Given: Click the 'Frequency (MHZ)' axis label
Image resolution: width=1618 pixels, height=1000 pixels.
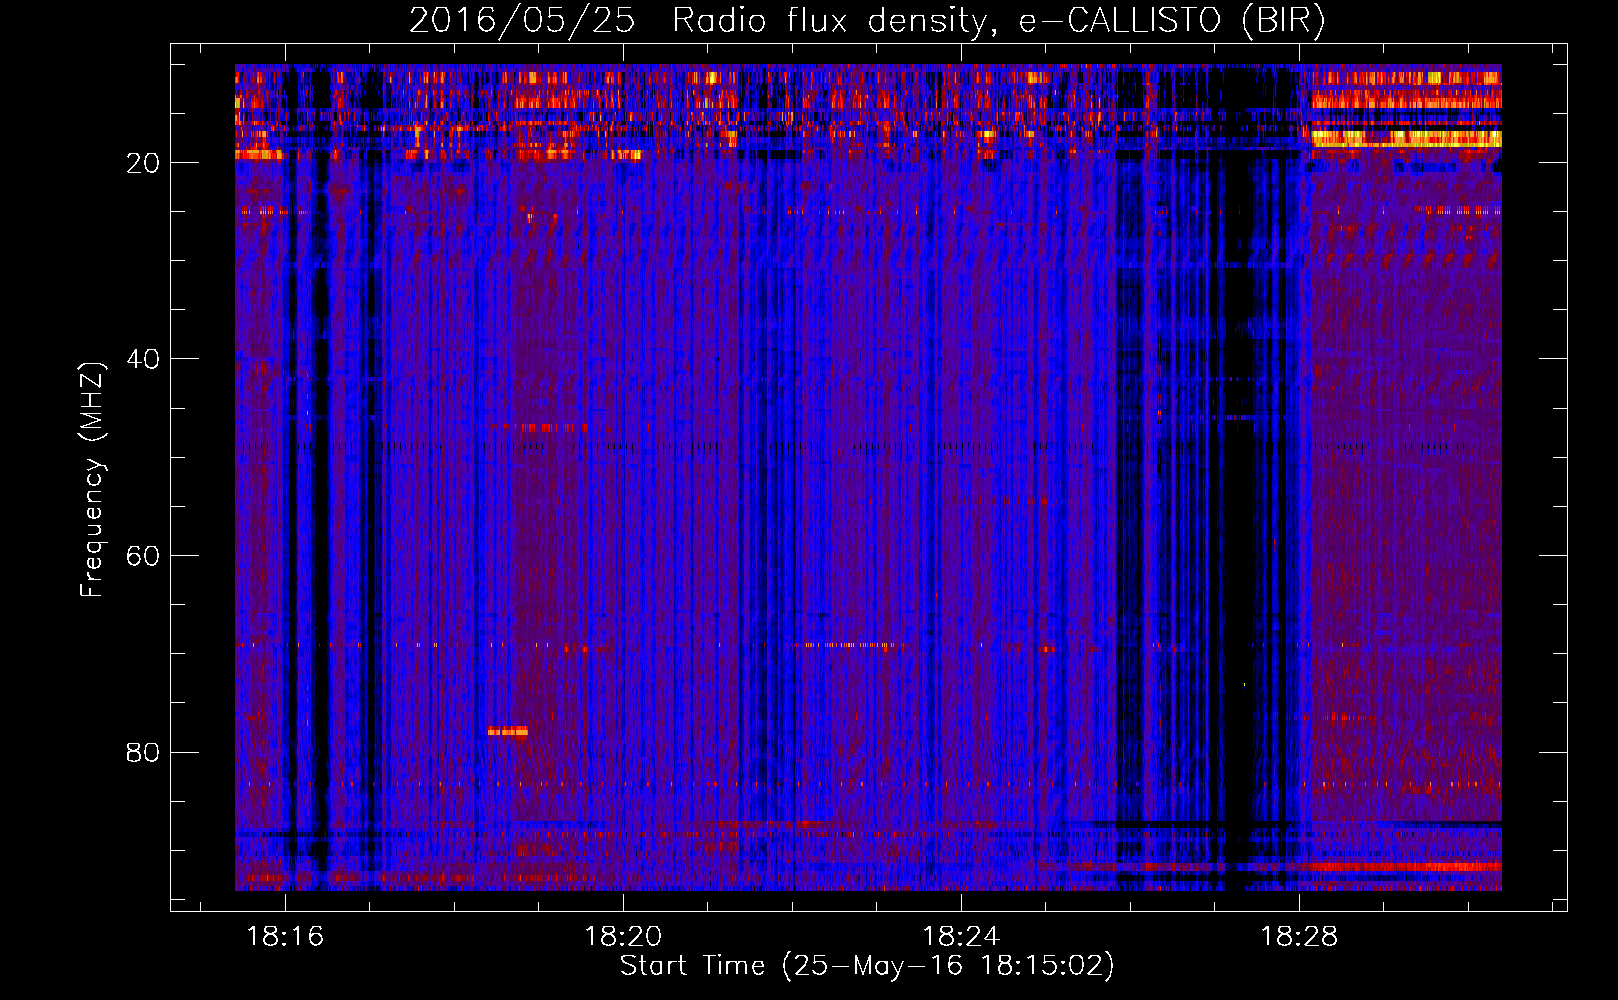Looking at the screenshot, I should (x=92, y=479).
